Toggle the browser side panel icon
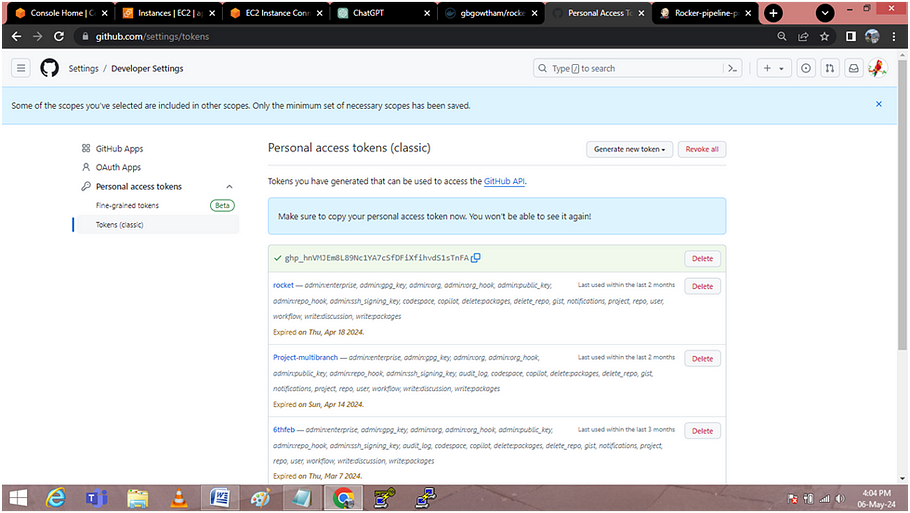The height and width of the screenshot is (513, 910). [851, 37]
